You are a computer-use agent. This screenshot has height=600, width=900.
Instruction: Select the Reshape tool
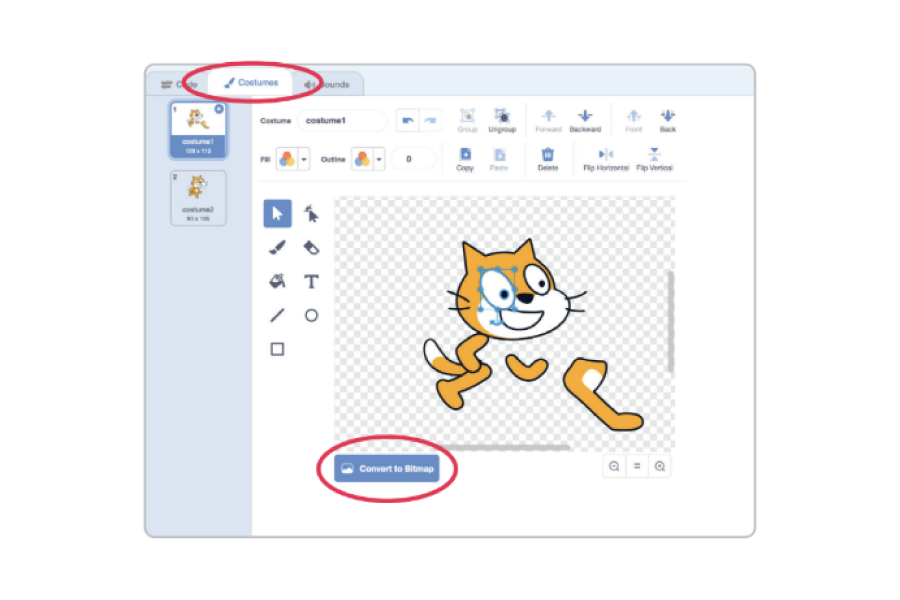click(312, 214)
